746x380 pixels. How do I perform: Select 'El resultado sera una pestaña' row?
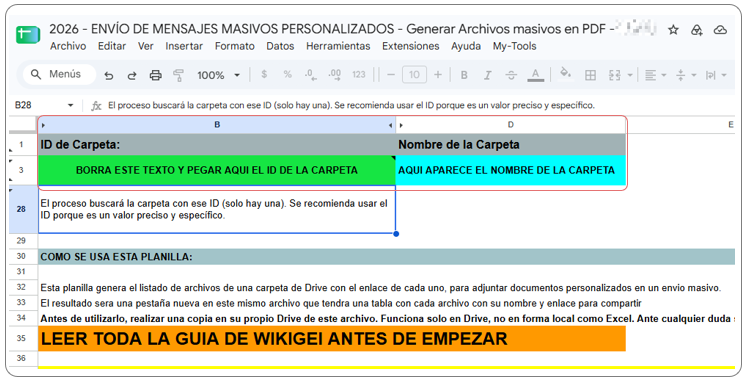click(x=341, y=303)
